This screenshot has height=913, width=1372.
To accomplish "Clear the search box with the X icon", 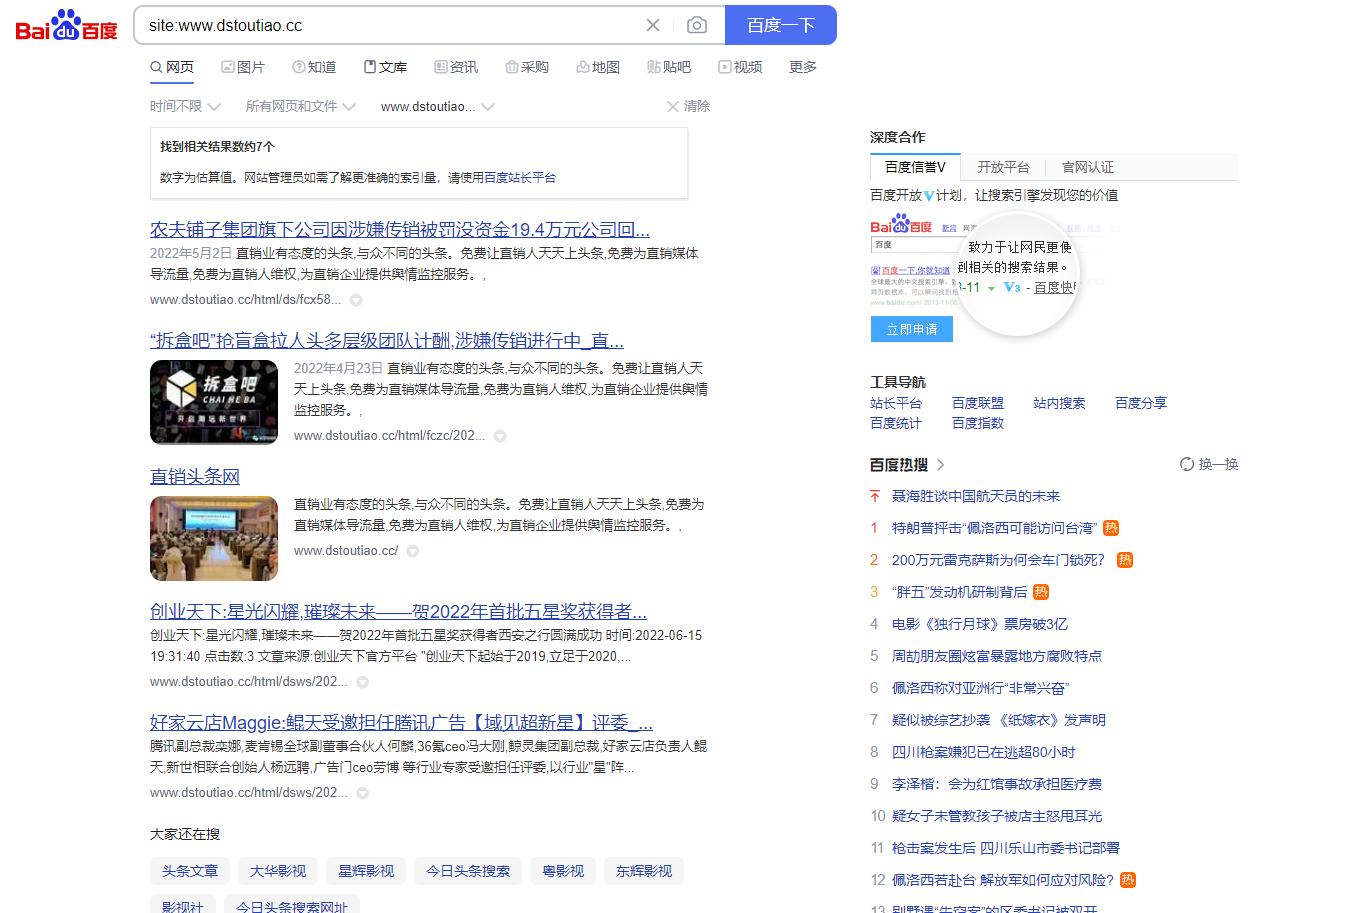I will 653,25.
